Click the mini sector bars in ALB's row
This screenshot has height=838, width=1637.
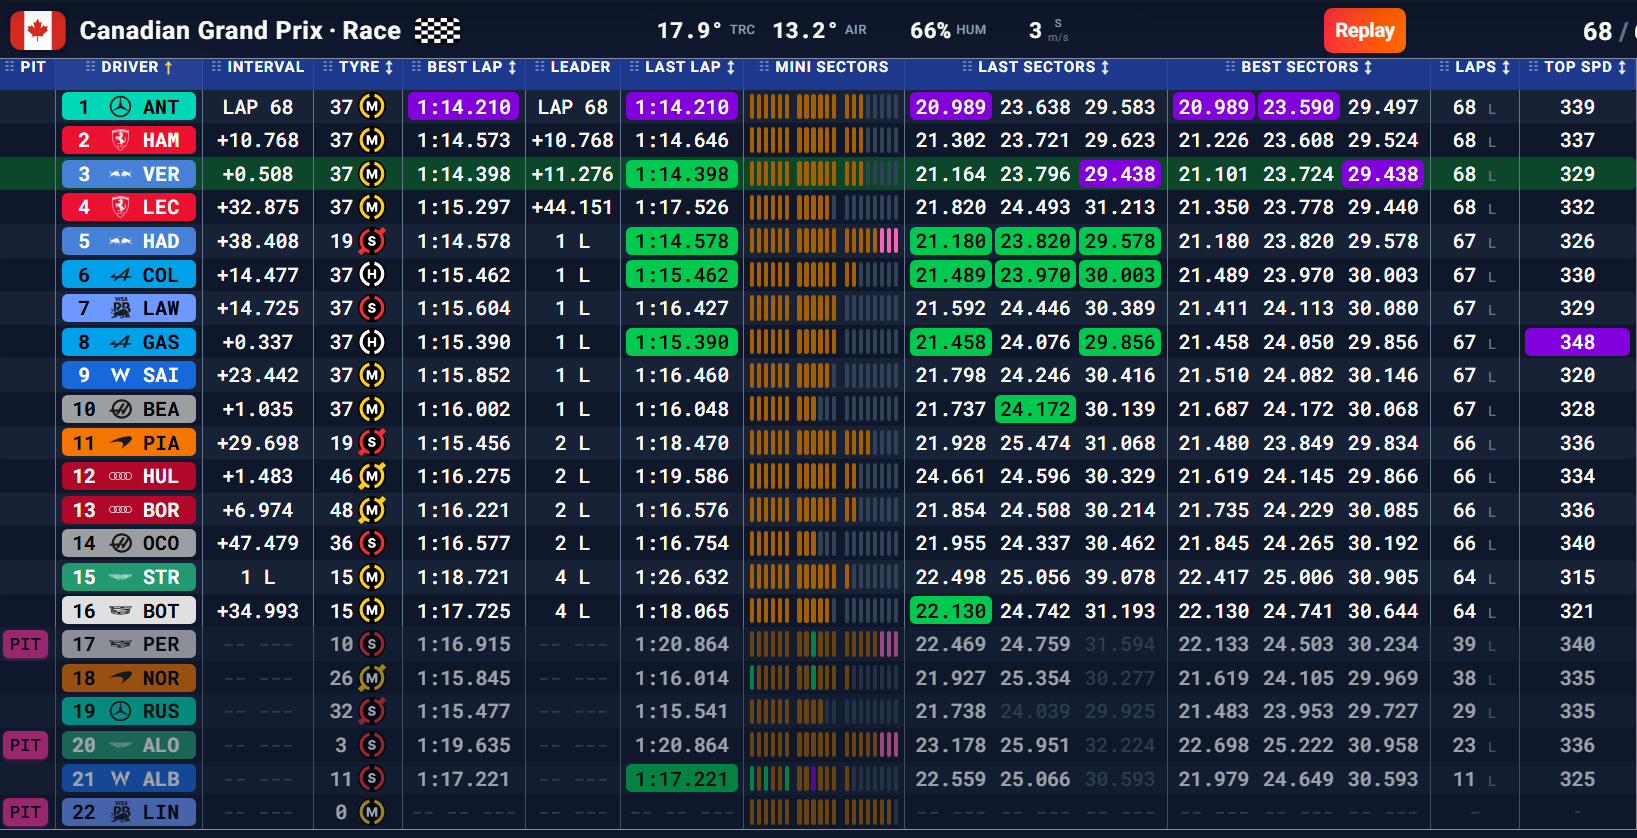(x=824, y=778)
